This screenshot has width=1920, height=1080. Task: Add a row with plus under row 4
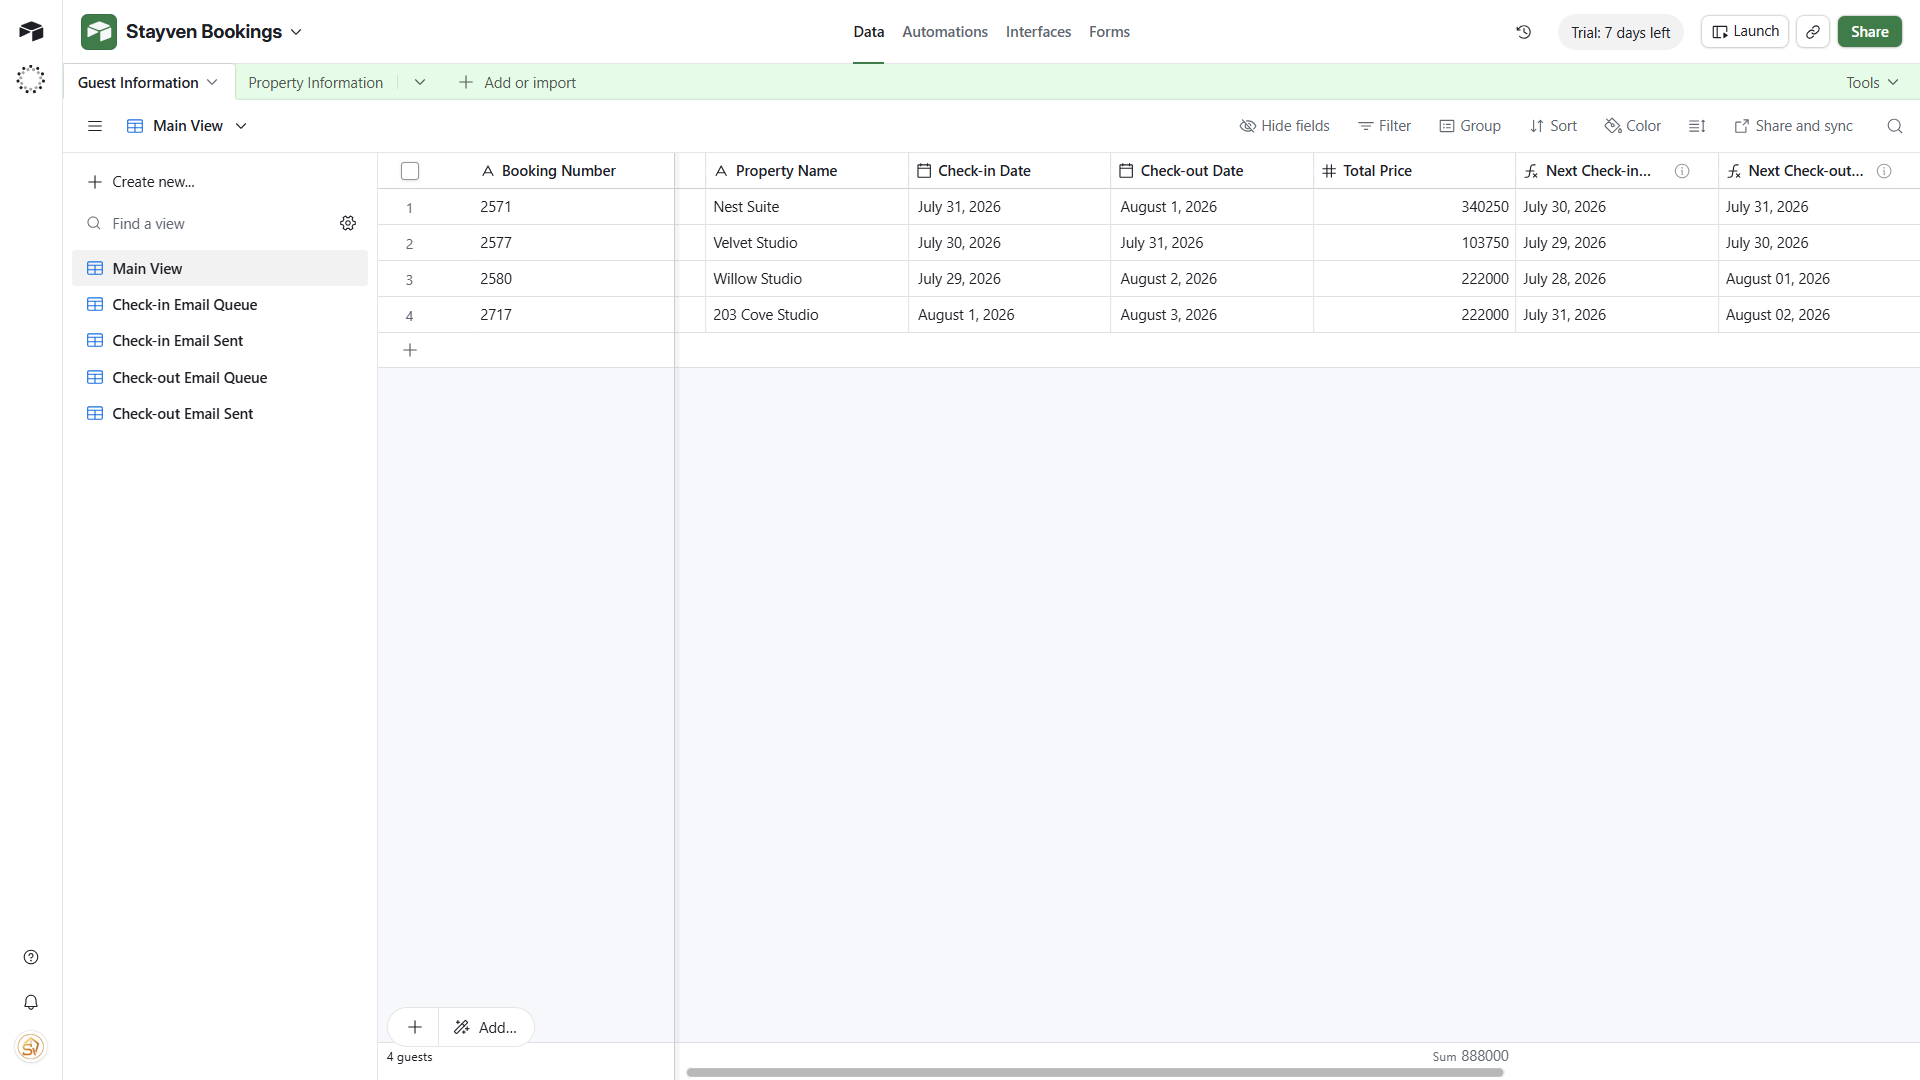410,350
